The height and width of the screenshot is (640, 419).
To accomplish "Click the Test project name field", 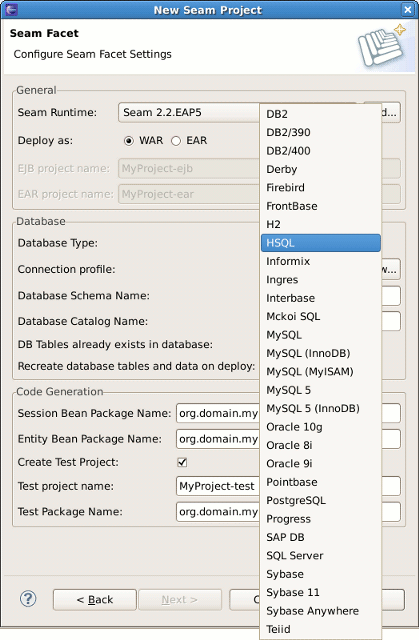I will click(218, 486).
